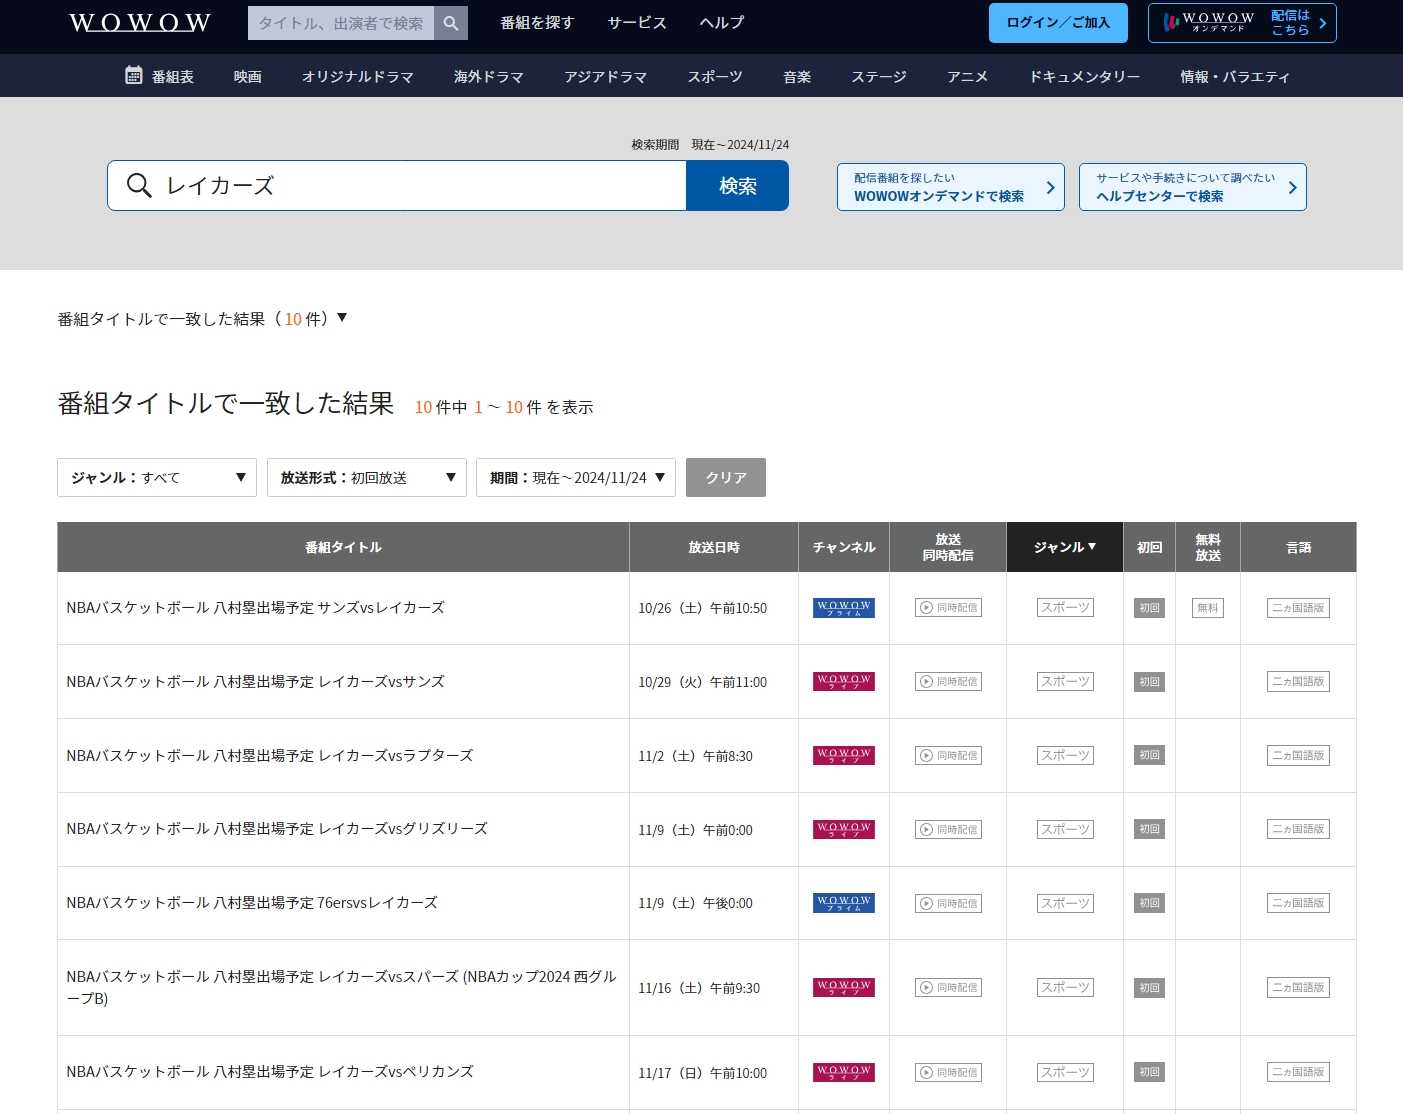Image resolution: width=1403 pixels, height=1114 pixels.
Task: Click 二ヵ国語版 tag in レイカーズvsラプターズ row
Action: [1298, 756]
